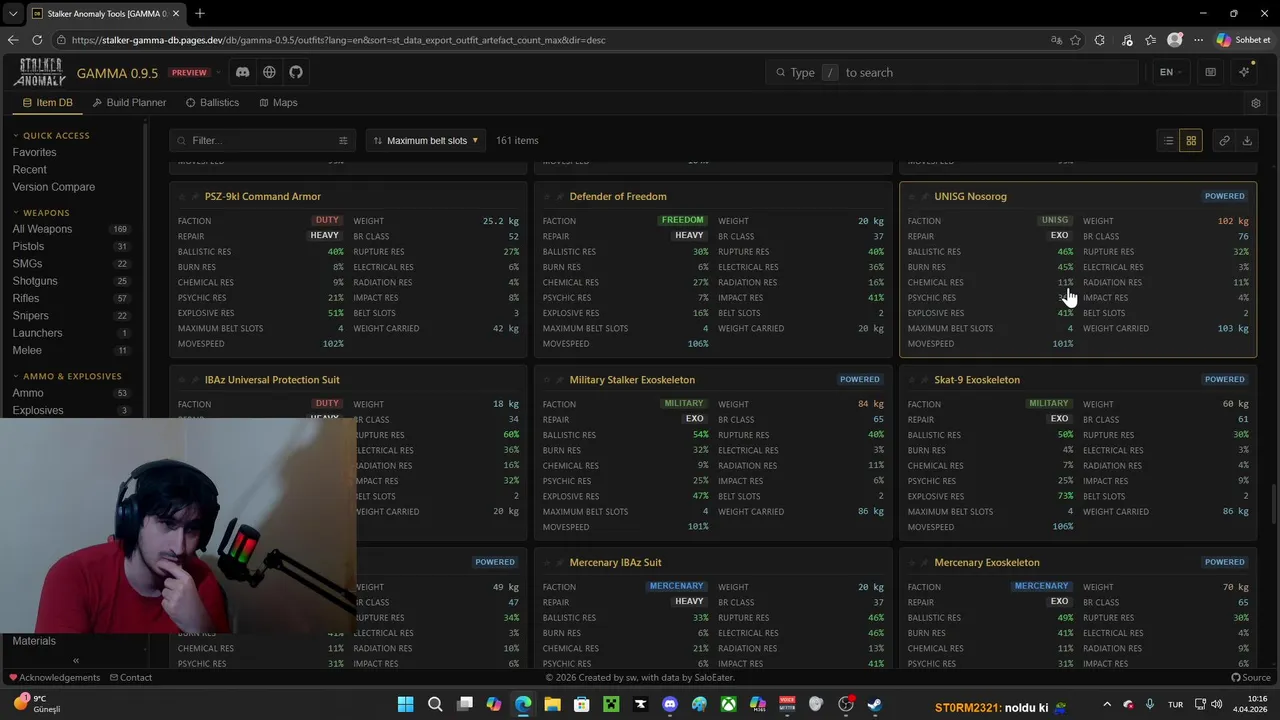
Task: Open a new browser tab
Action: coord(200,13)
